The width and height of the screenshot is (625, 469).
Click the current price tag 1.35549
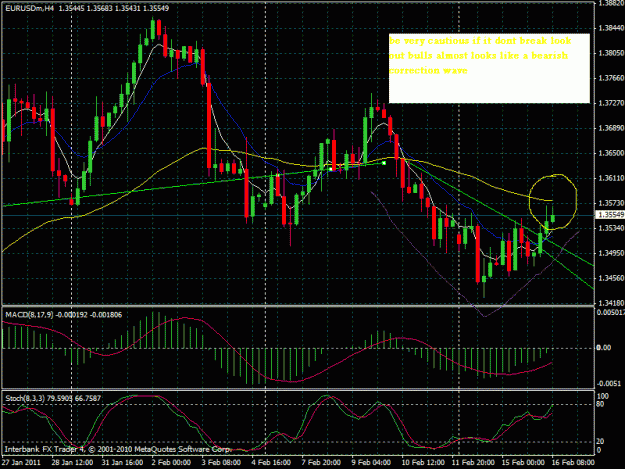pos(611,215)
